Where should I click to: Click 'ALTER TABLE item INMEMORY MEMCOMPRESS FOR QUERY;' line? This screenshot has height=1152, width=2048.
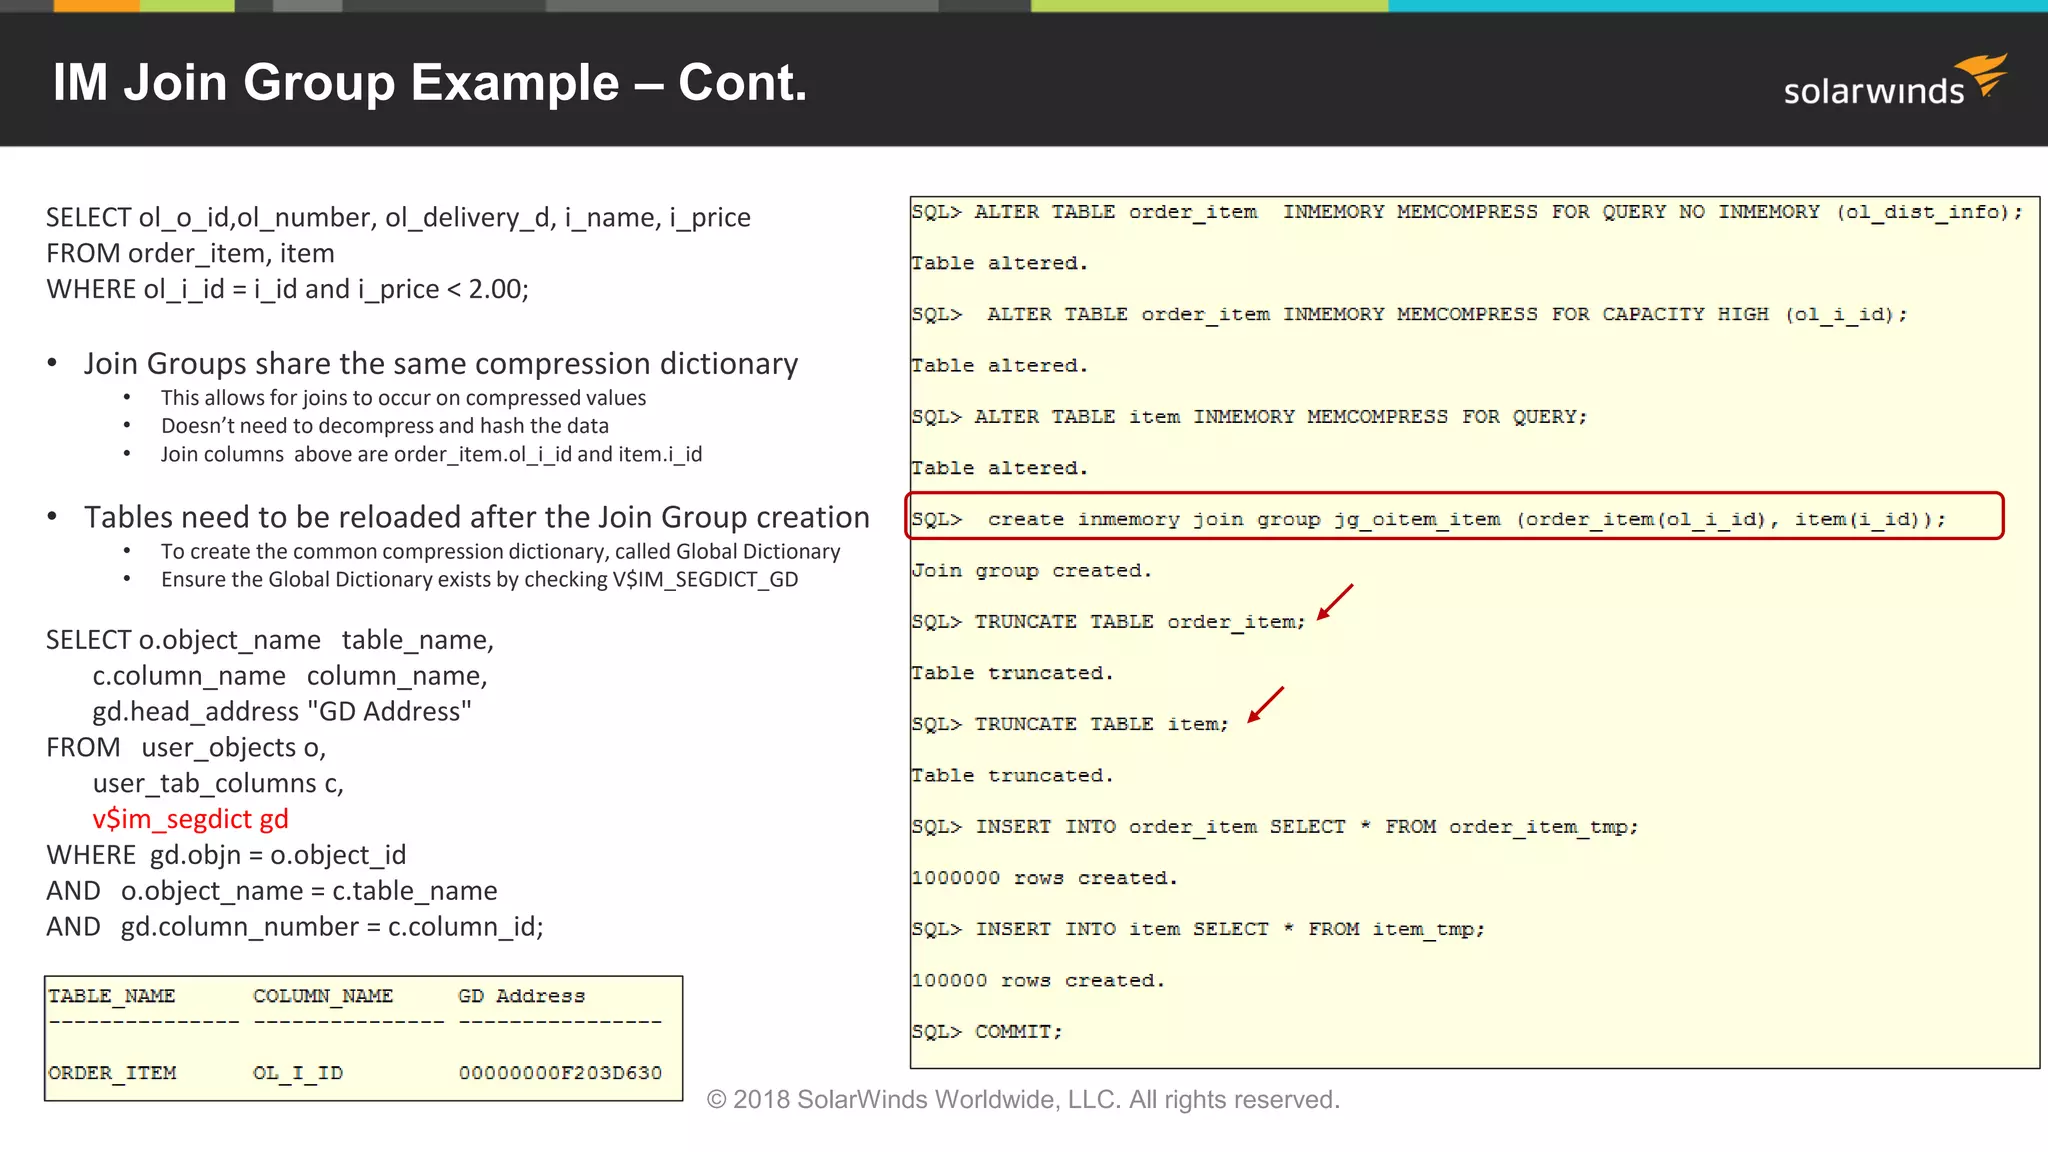pos(1249,417)
